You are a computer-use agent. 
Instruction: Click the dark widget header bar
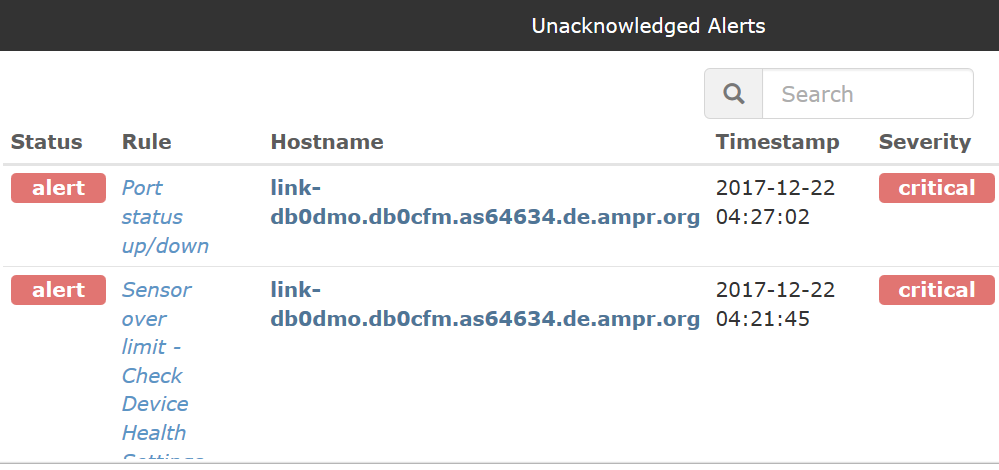click(500, 25)
